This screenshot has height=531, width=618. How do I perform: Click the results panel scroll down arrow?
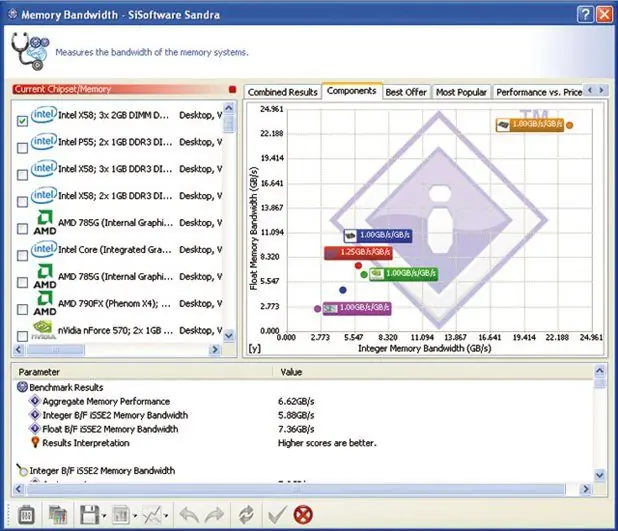coord(599,475)
